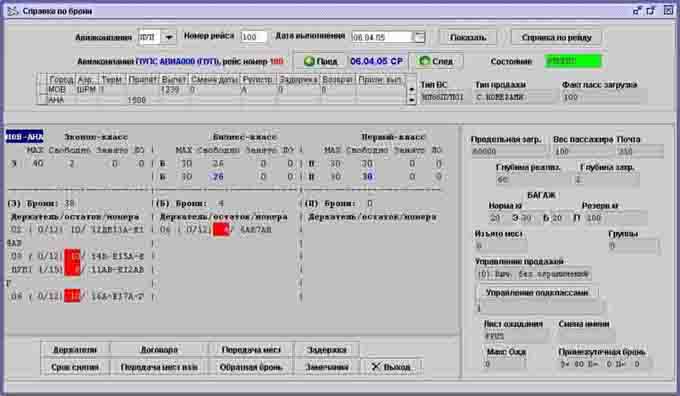Click the Вылет column header
This screenshot has height=396, width=680.
point(173,80)
